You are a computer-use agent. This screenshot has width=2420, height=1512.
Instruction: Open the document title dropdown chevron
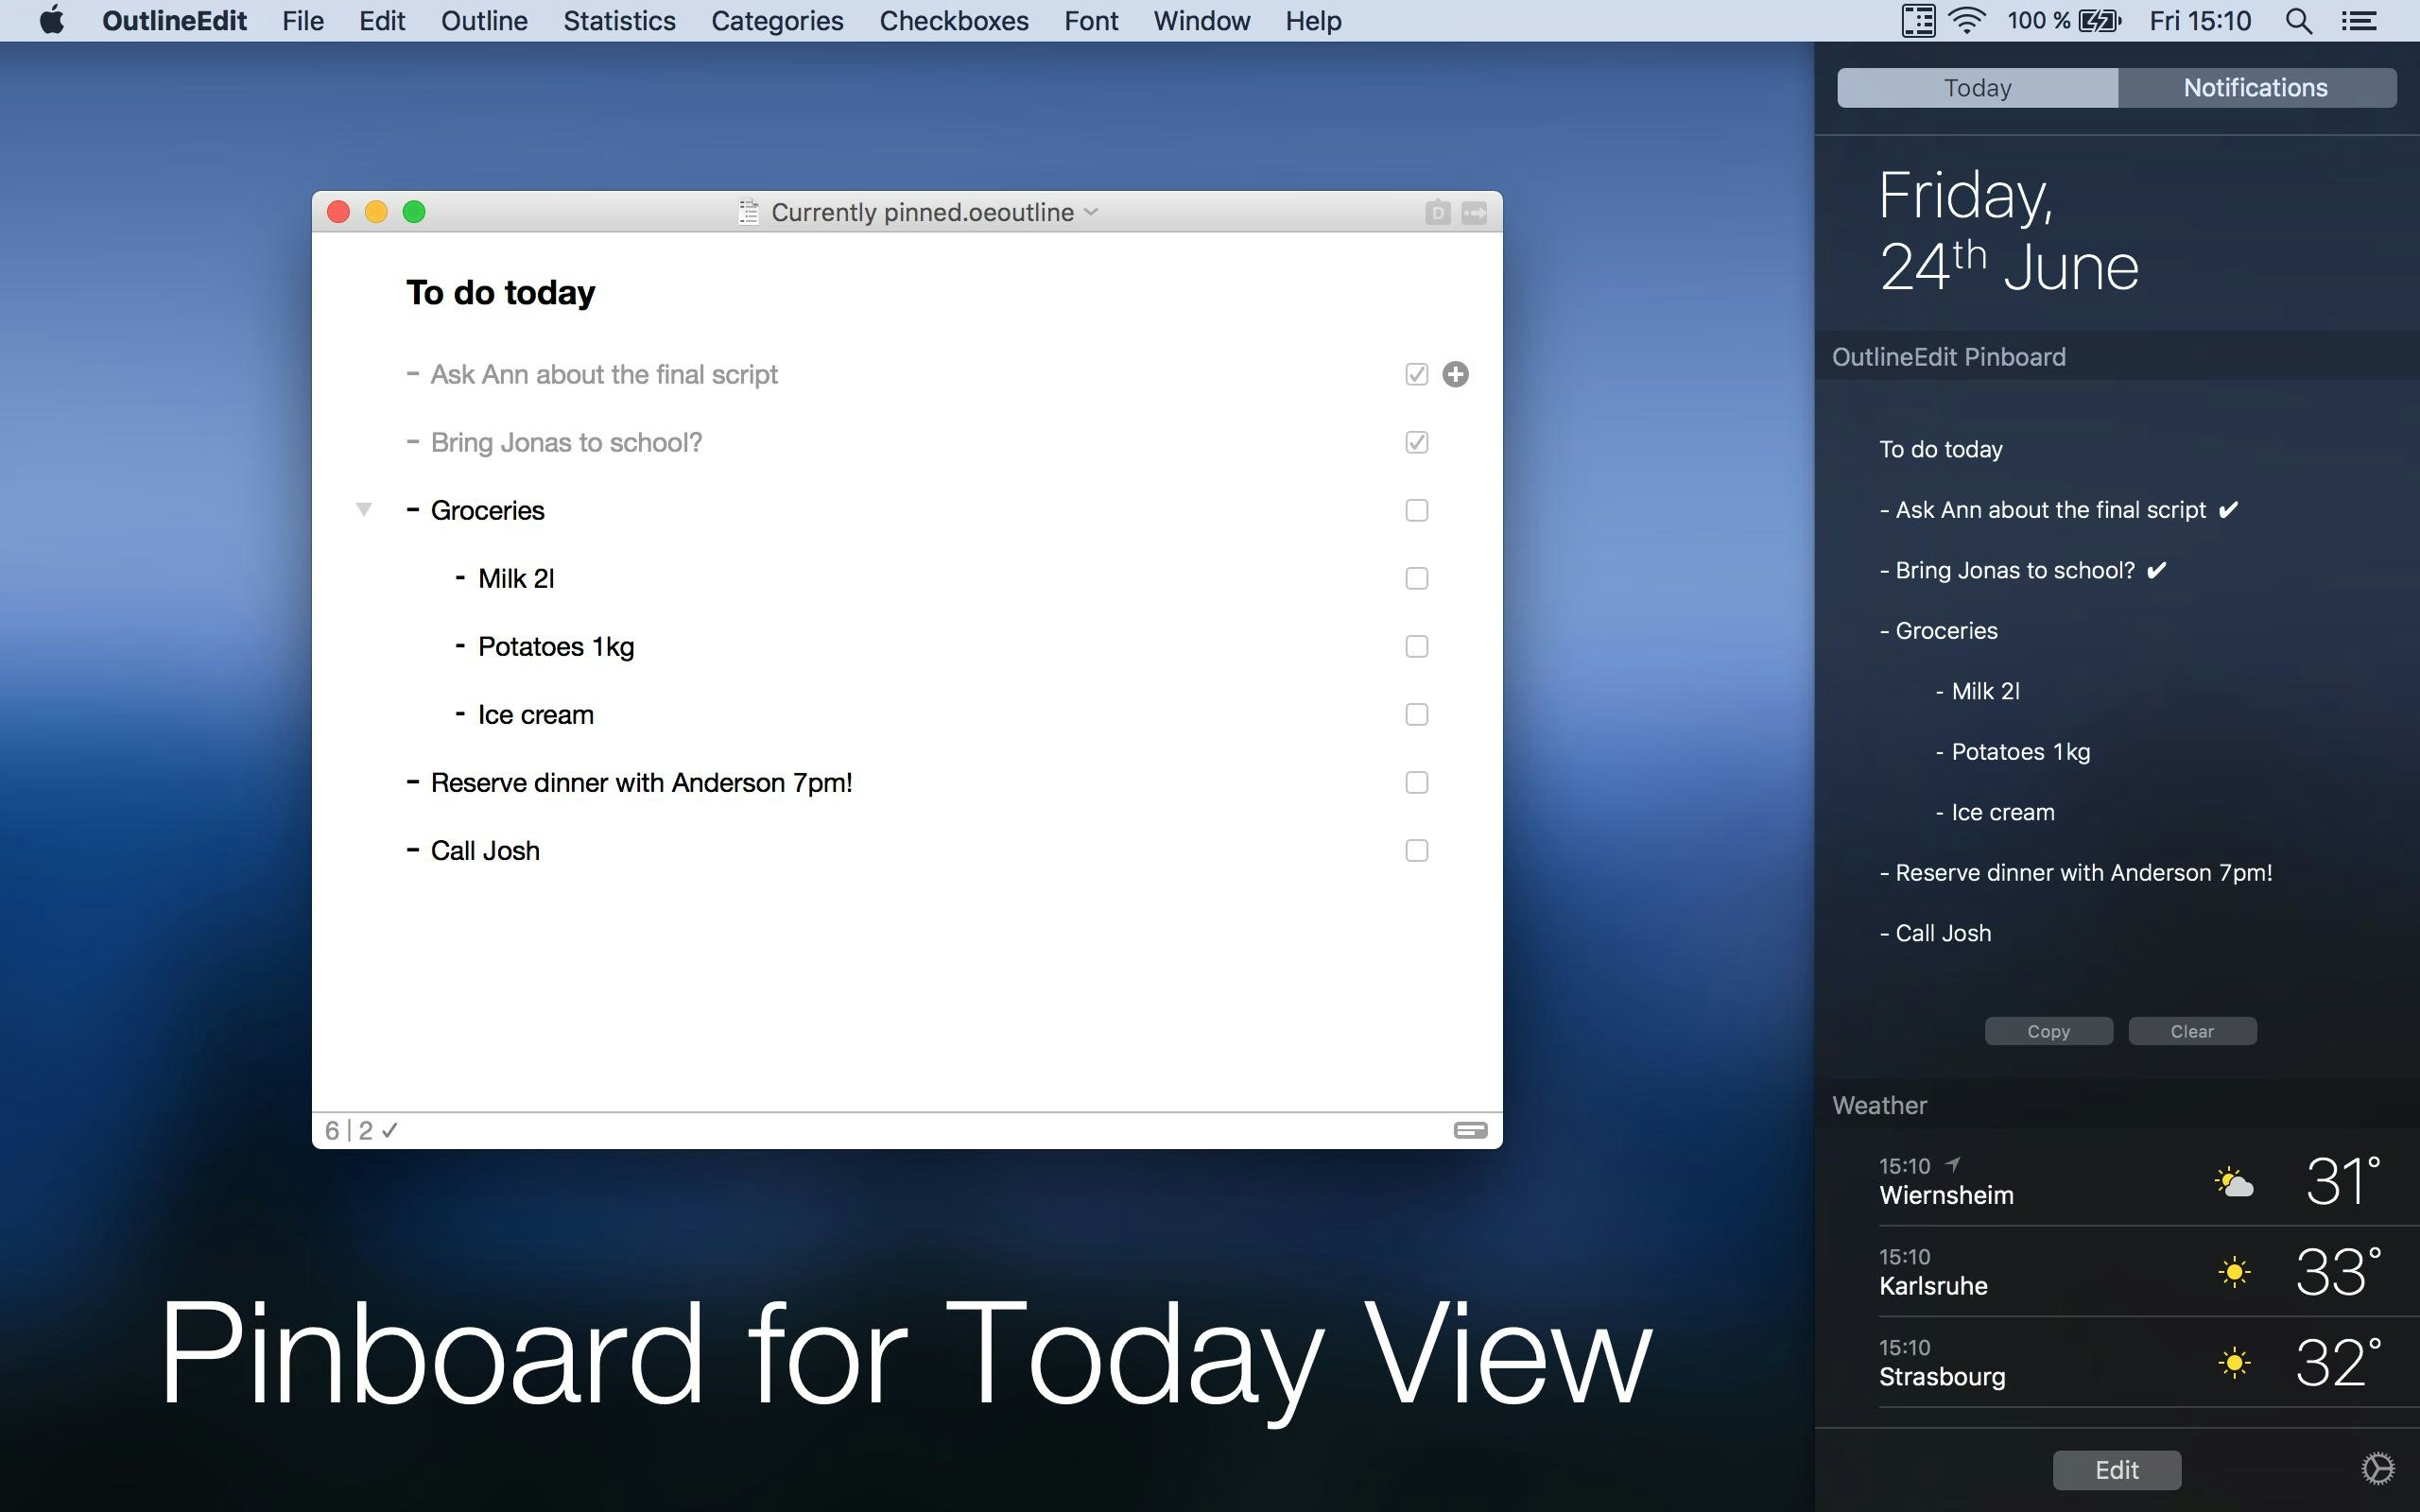point(1091,212)
